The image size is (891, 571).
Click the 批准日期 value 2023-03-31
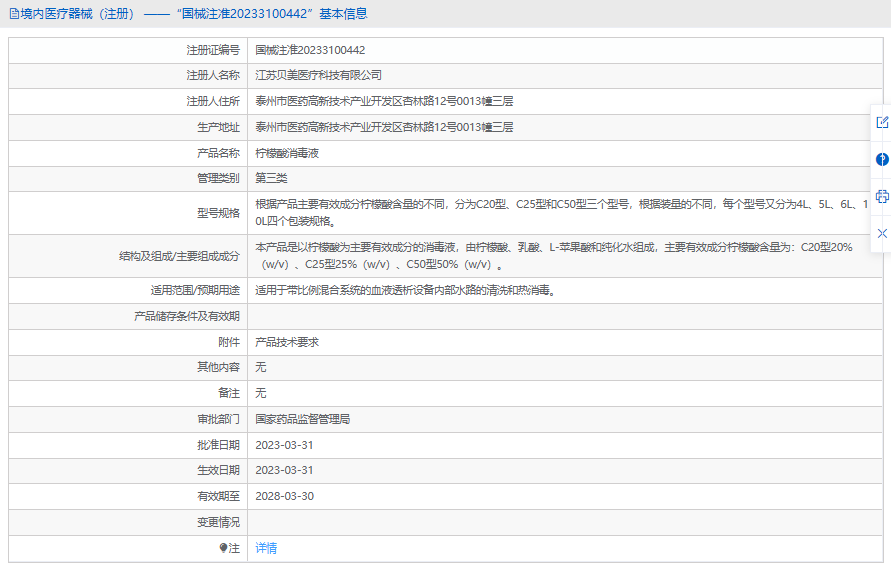point(284,445)
